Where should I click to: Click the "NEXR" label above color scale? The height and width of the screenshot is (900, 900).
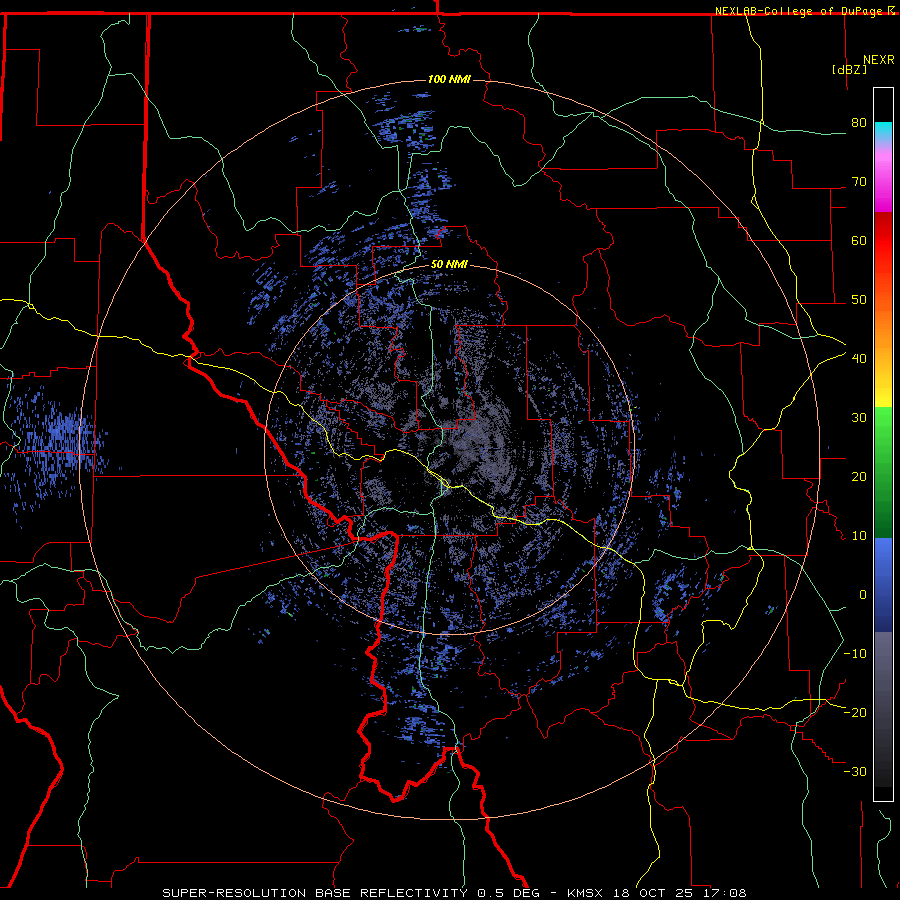(878, 60)
